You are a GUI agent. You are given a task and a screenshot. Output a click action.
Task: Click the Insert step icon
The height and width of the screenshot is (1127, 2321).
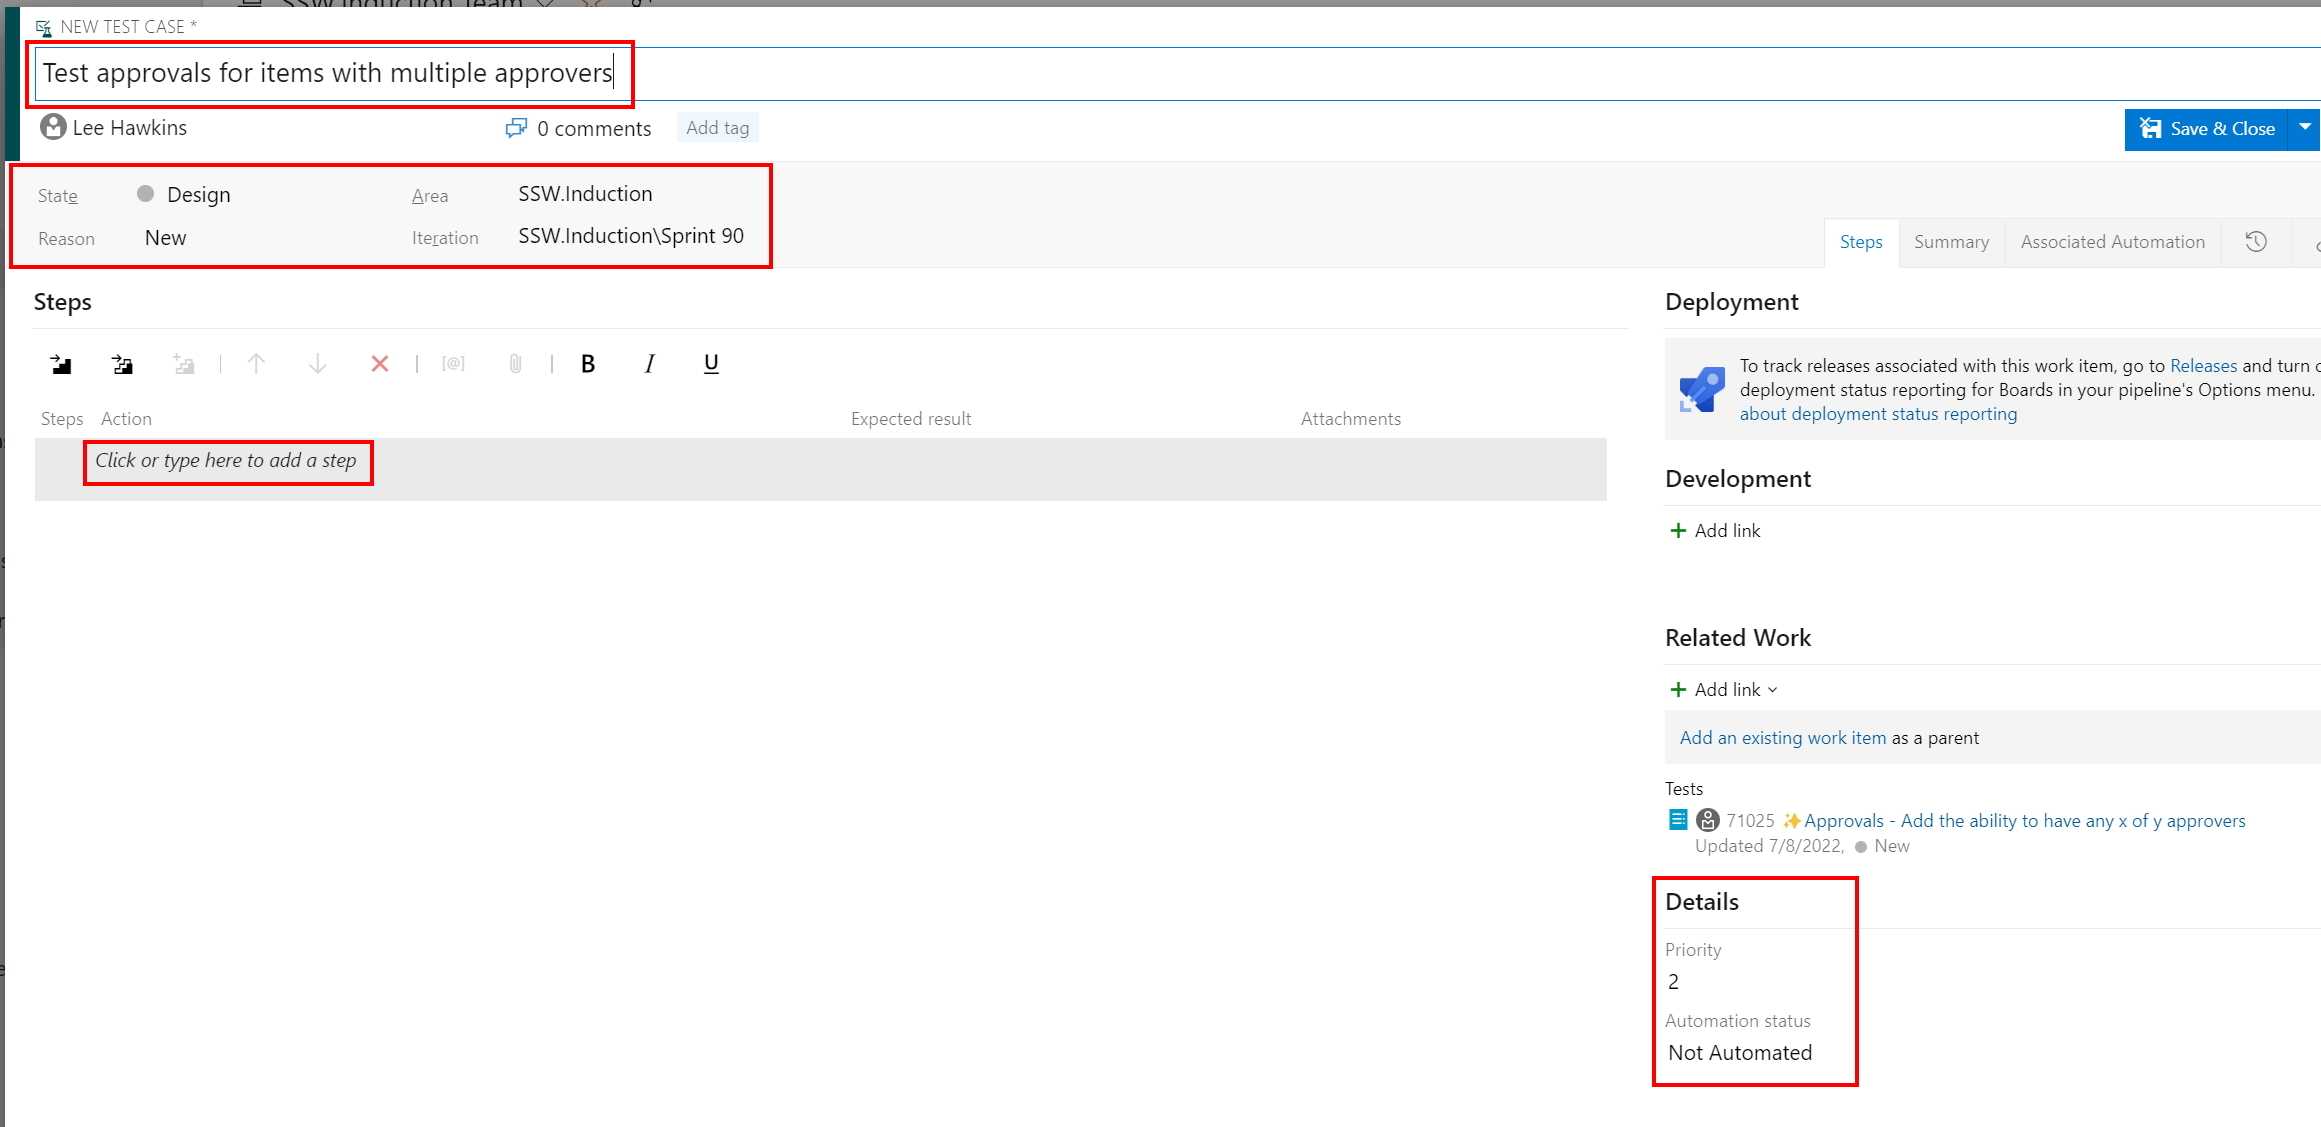pos(61,364)
